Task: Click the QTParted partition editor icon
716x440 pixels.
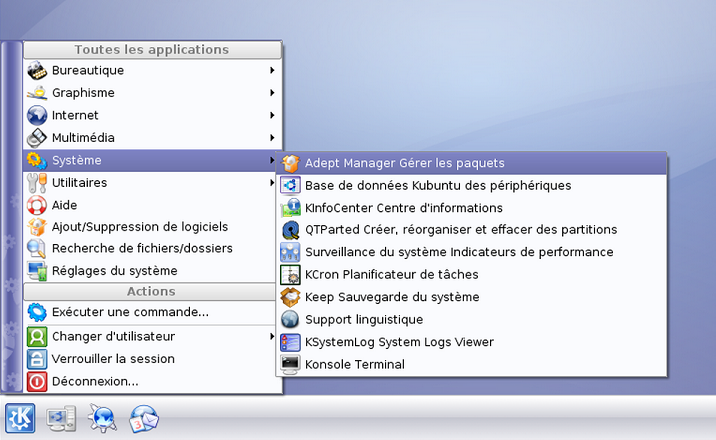Action: (290, 230)
